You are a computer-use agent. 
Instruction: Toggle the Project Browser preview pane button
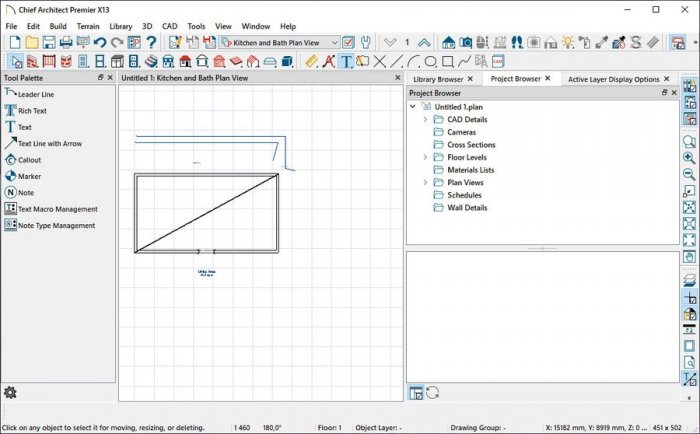[415, 392]
